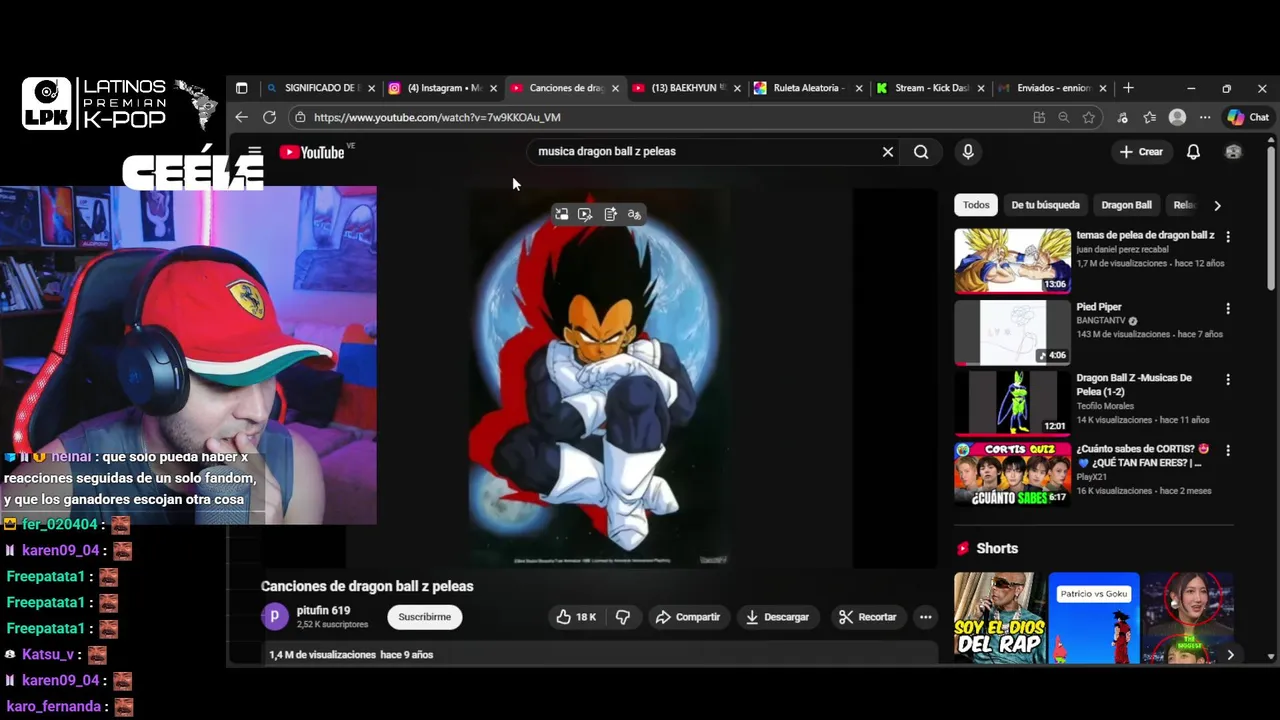Open options for 'Musicas De Pelea (1-2)'
Image resolution: width=1280 pixels, height=720 pixels.
pos(1228,380)
